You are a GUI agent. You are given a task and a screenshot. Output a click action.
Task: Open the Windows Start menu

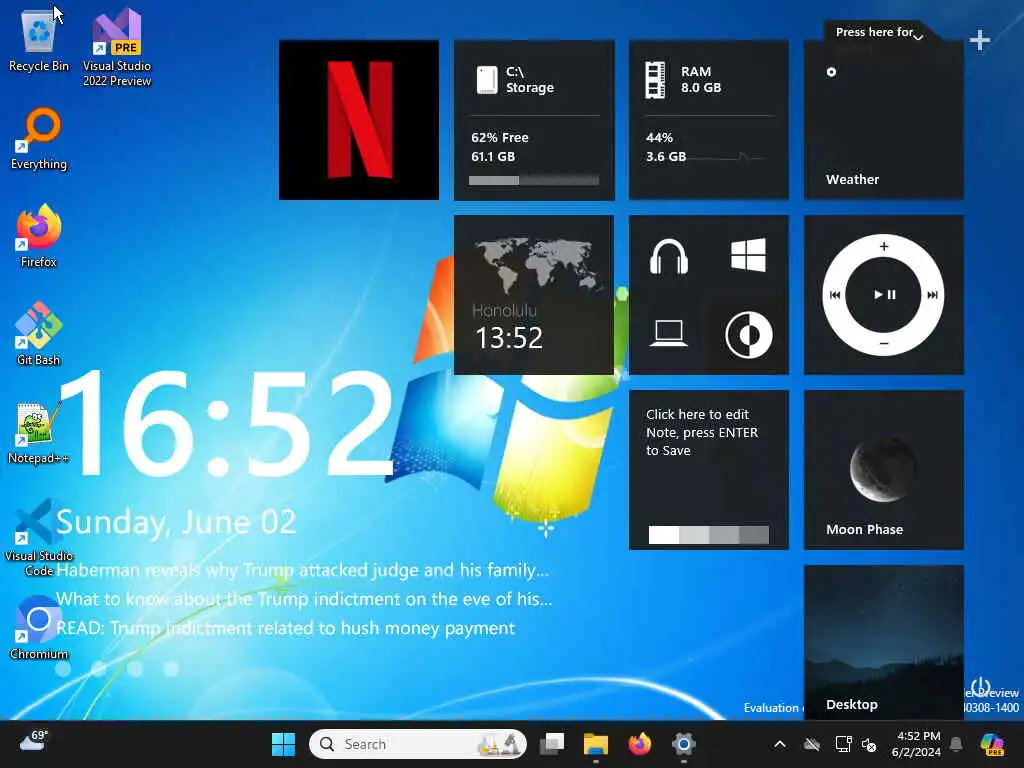click(283, 744)
